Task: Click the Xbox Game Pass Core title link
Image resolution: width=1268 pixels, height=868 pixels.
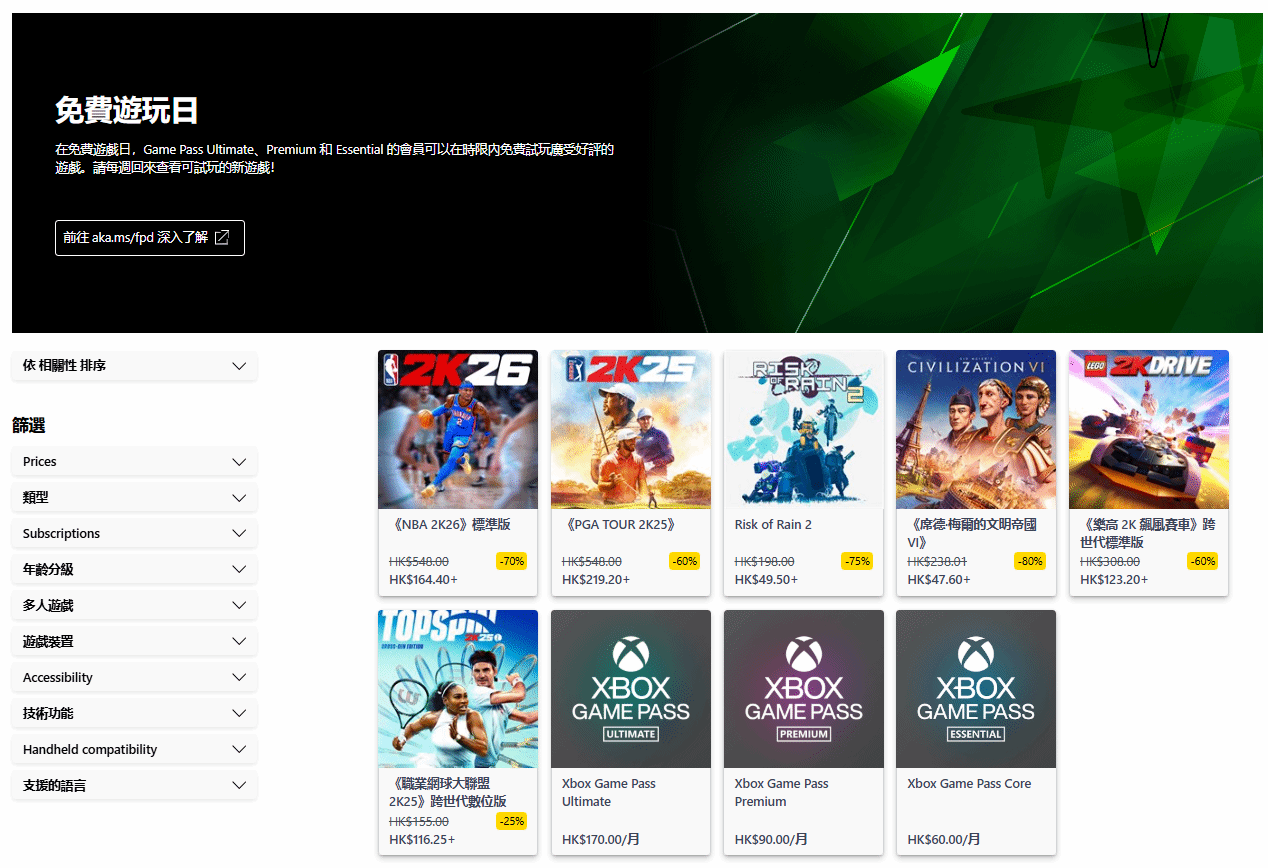Action: 969,784
